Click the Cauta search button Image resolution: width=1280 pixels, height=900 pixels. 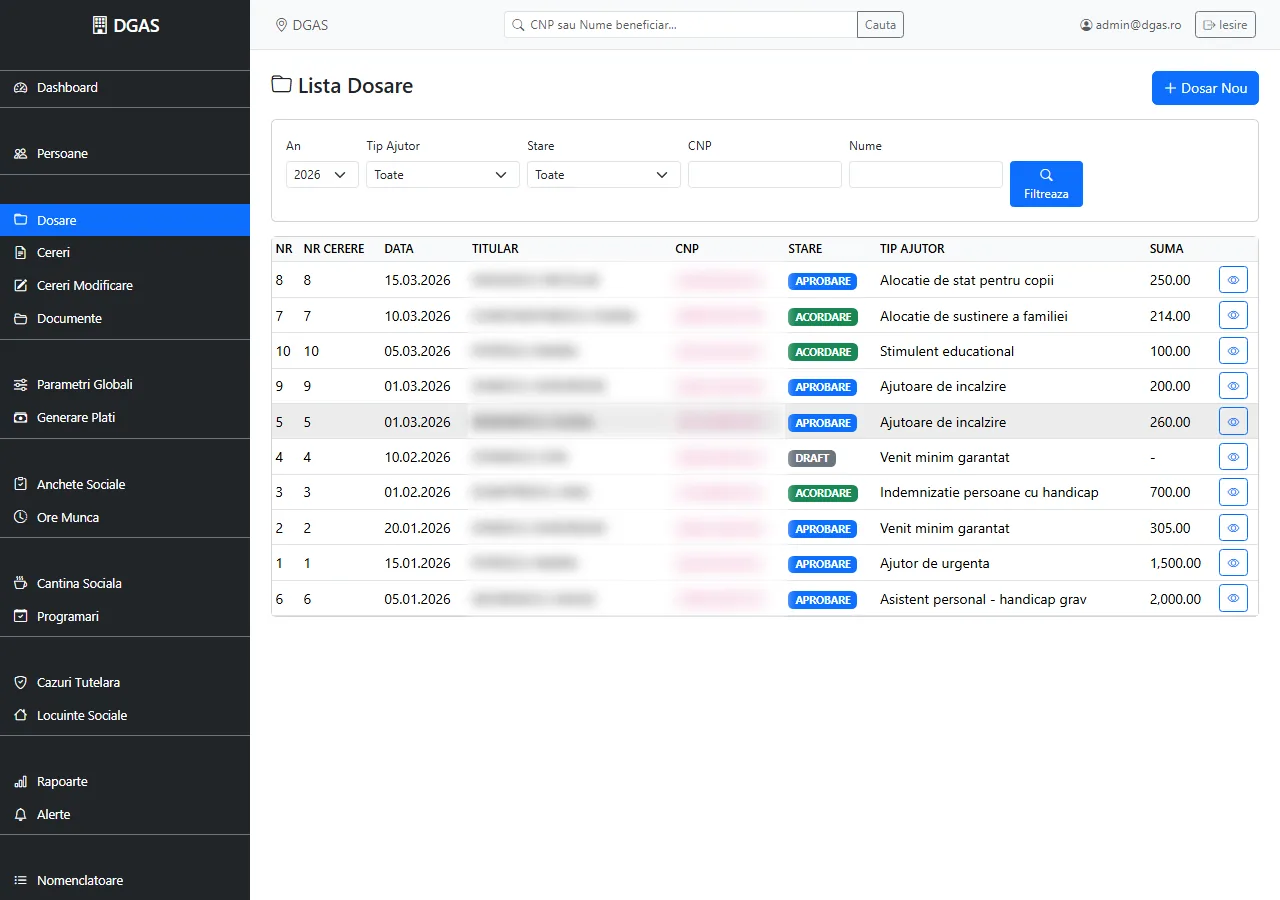point(880,25)
